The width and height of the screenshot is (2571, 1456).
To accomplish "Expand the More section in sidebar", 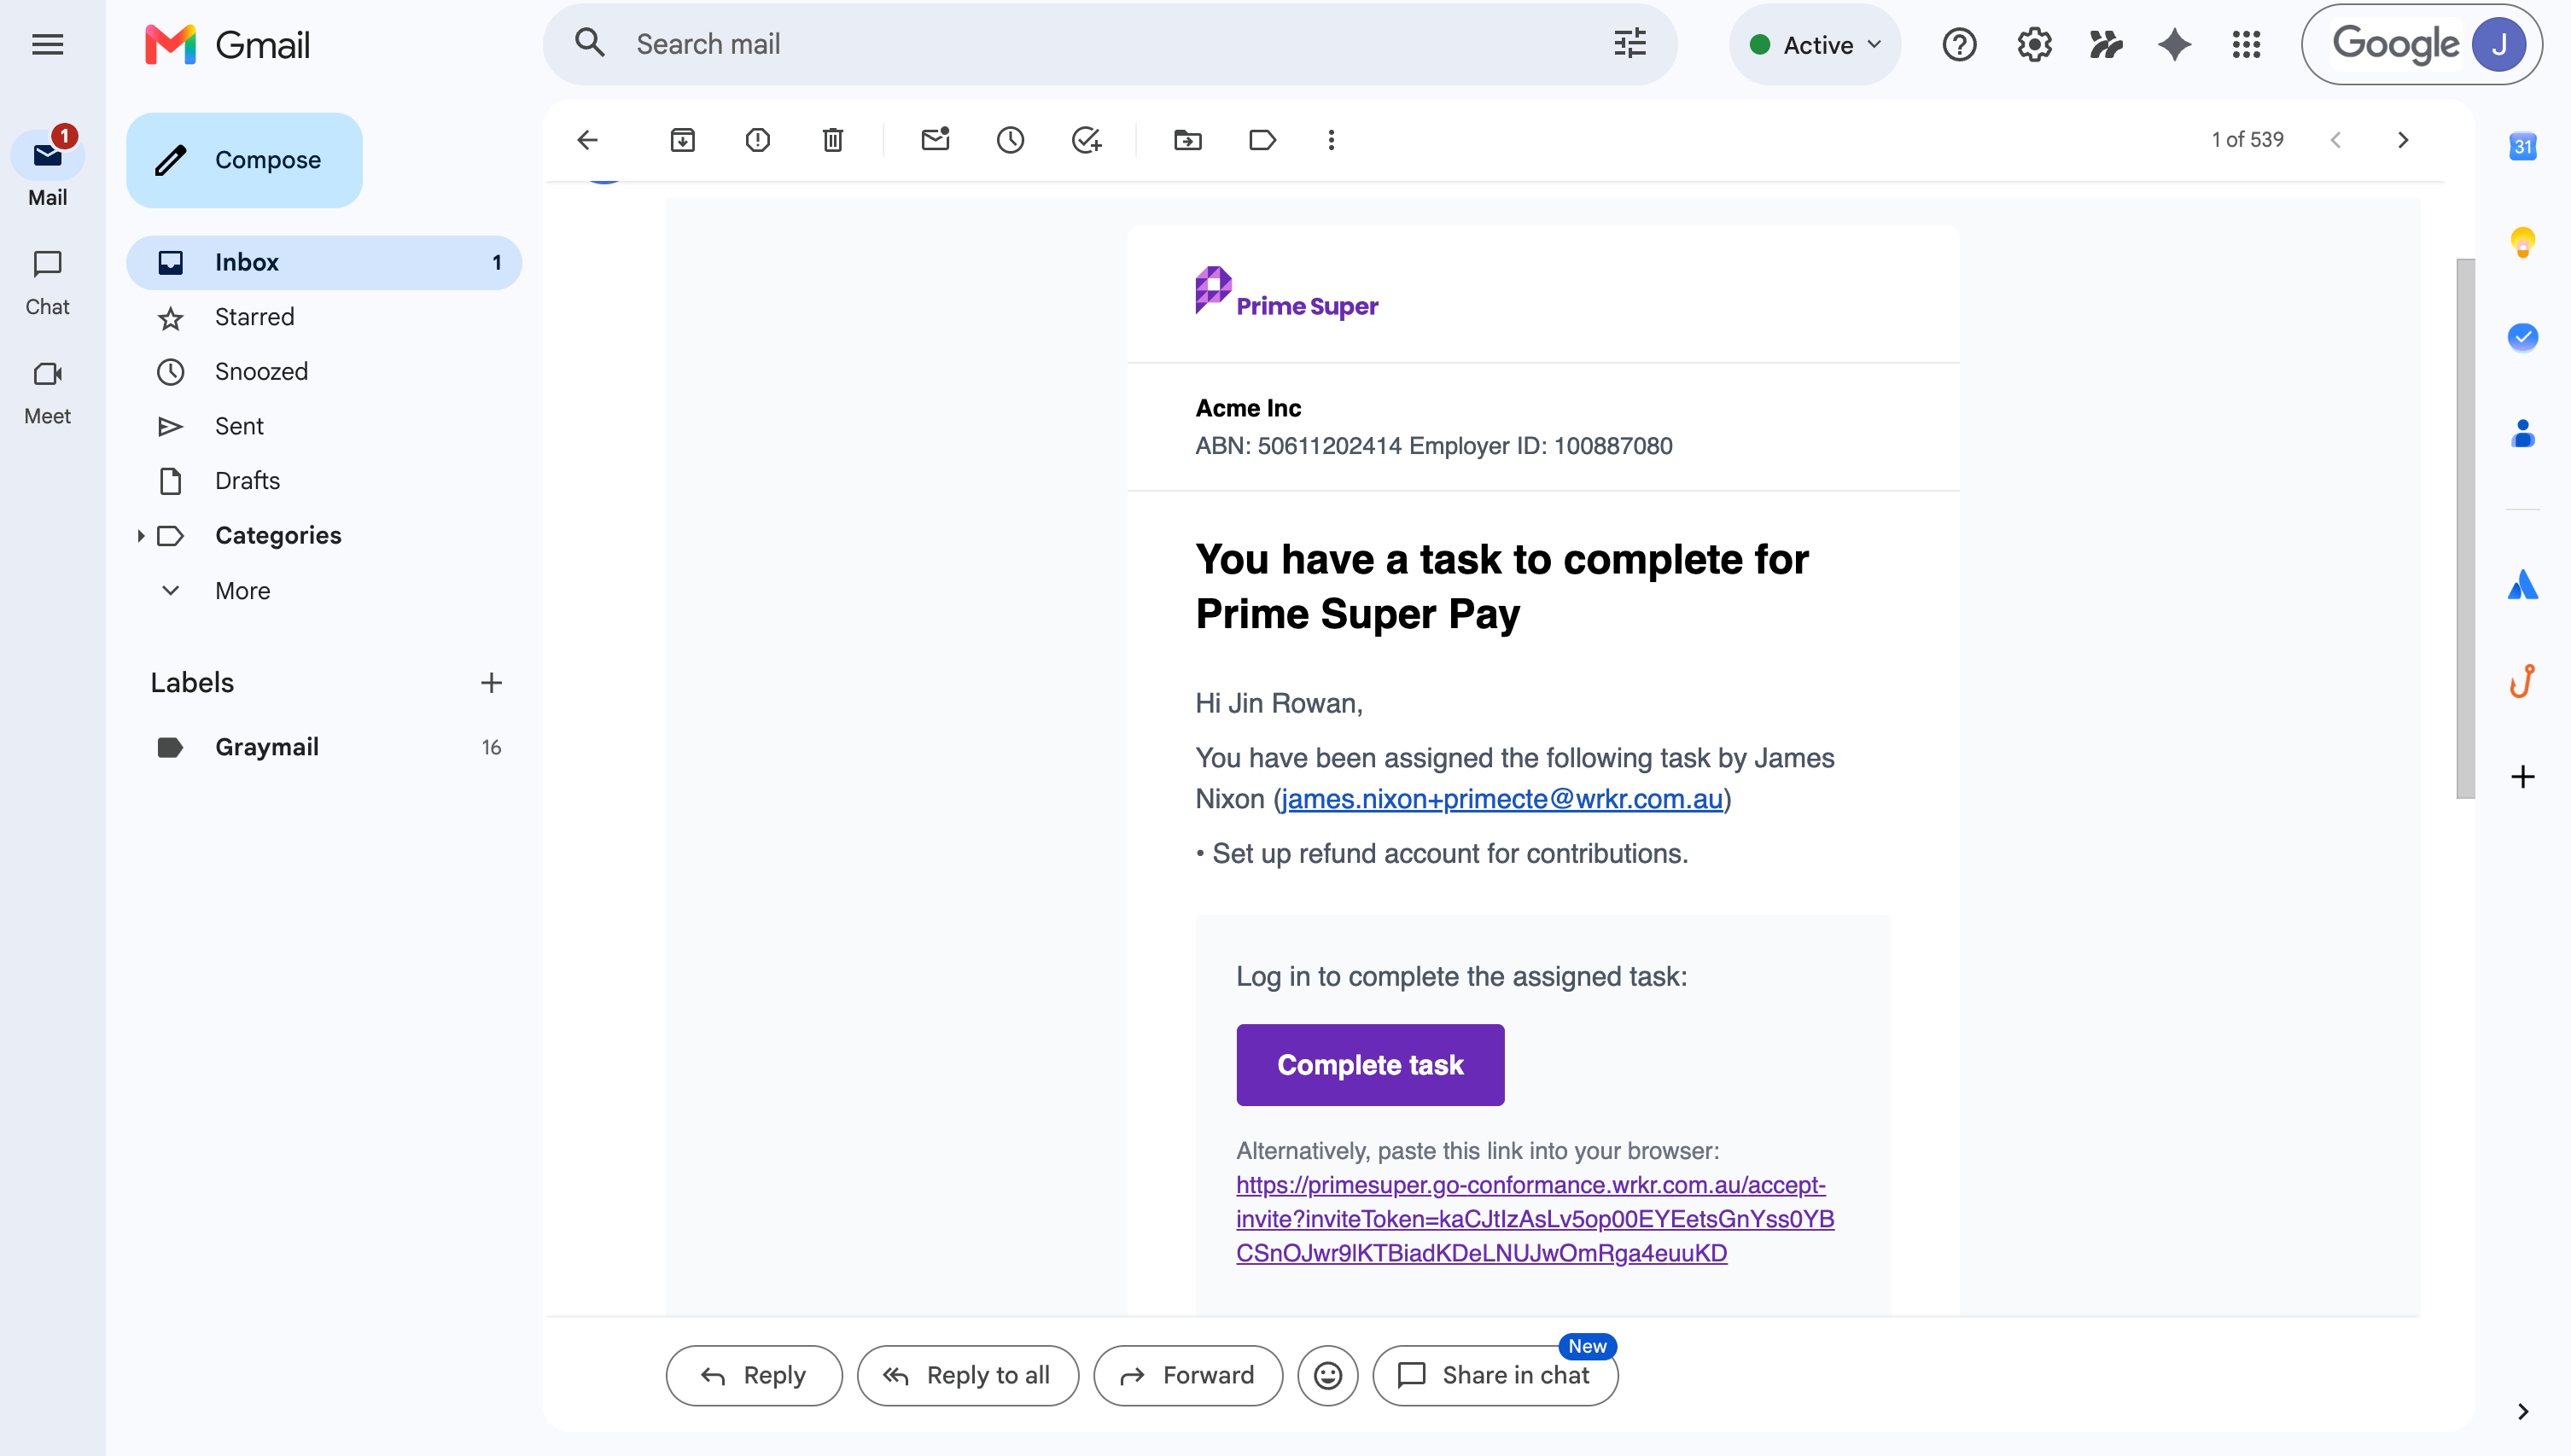I will coord(242,591).
